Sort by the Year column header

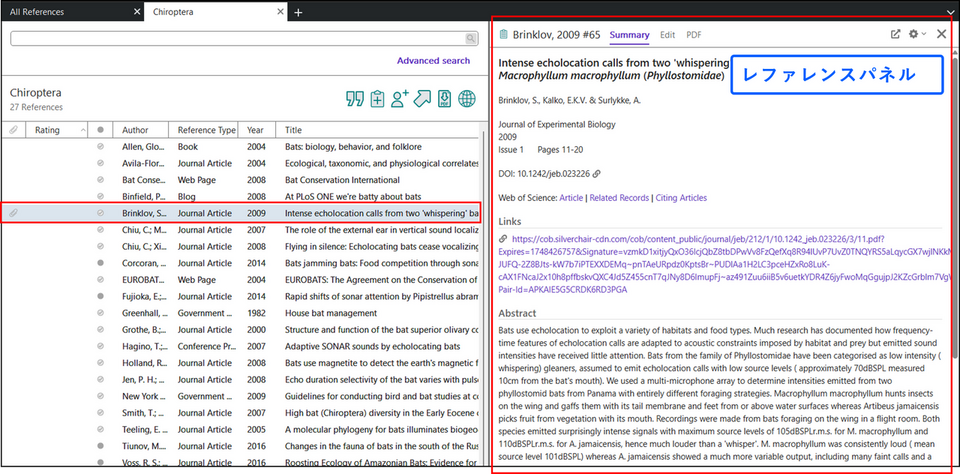[257, 130]
